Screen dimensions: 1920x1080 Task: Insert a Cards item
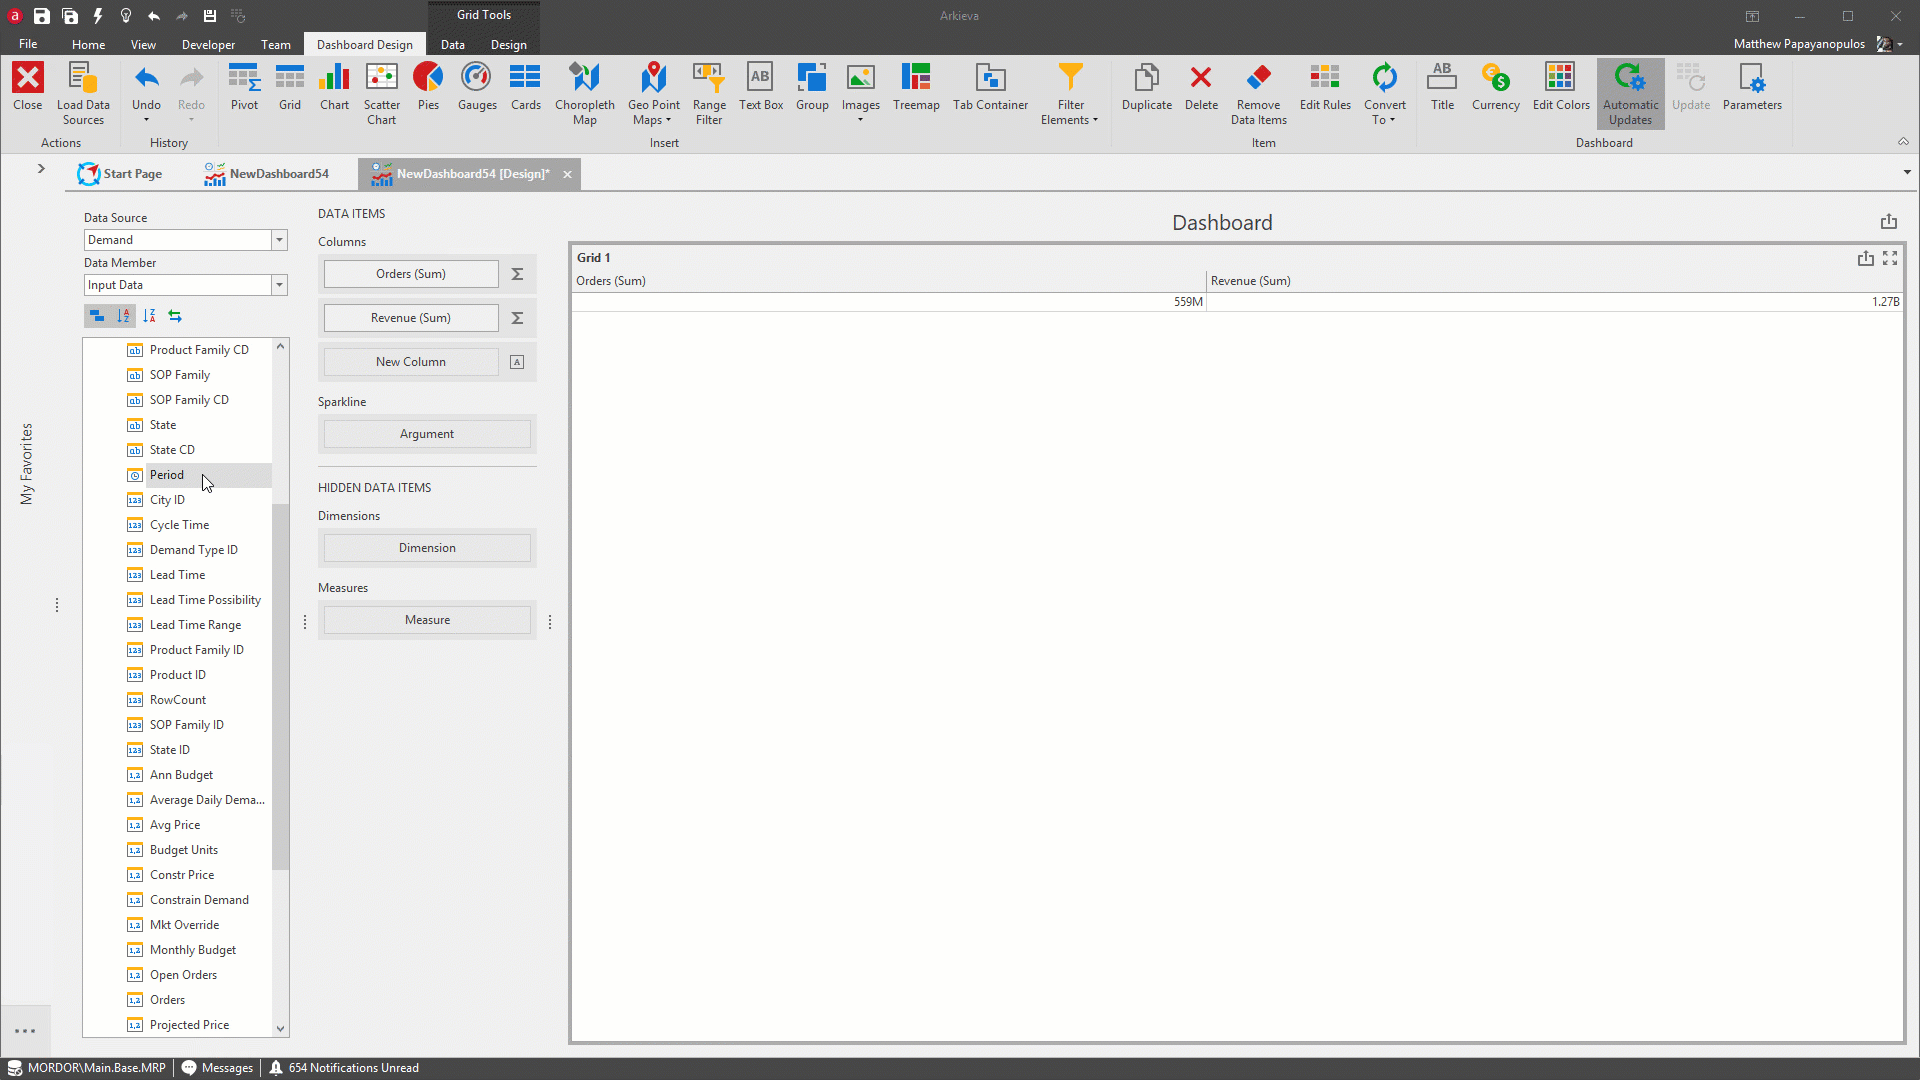(x=525, y=87)
